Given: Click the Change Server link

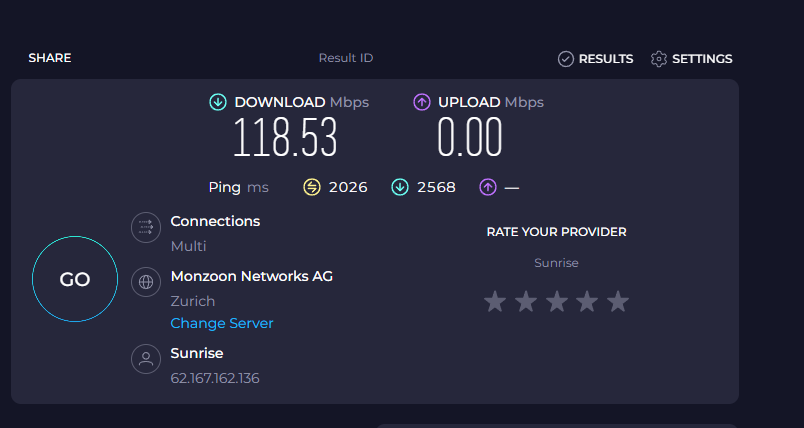Looking at the screenshot, I should (x=222, y=323).
